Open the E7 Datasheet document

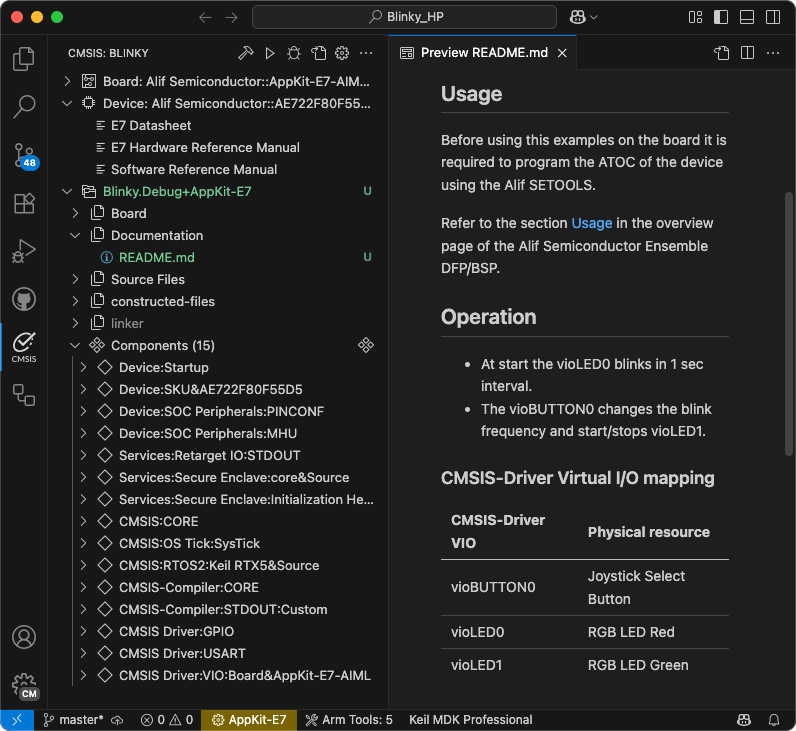pos(151,125)
